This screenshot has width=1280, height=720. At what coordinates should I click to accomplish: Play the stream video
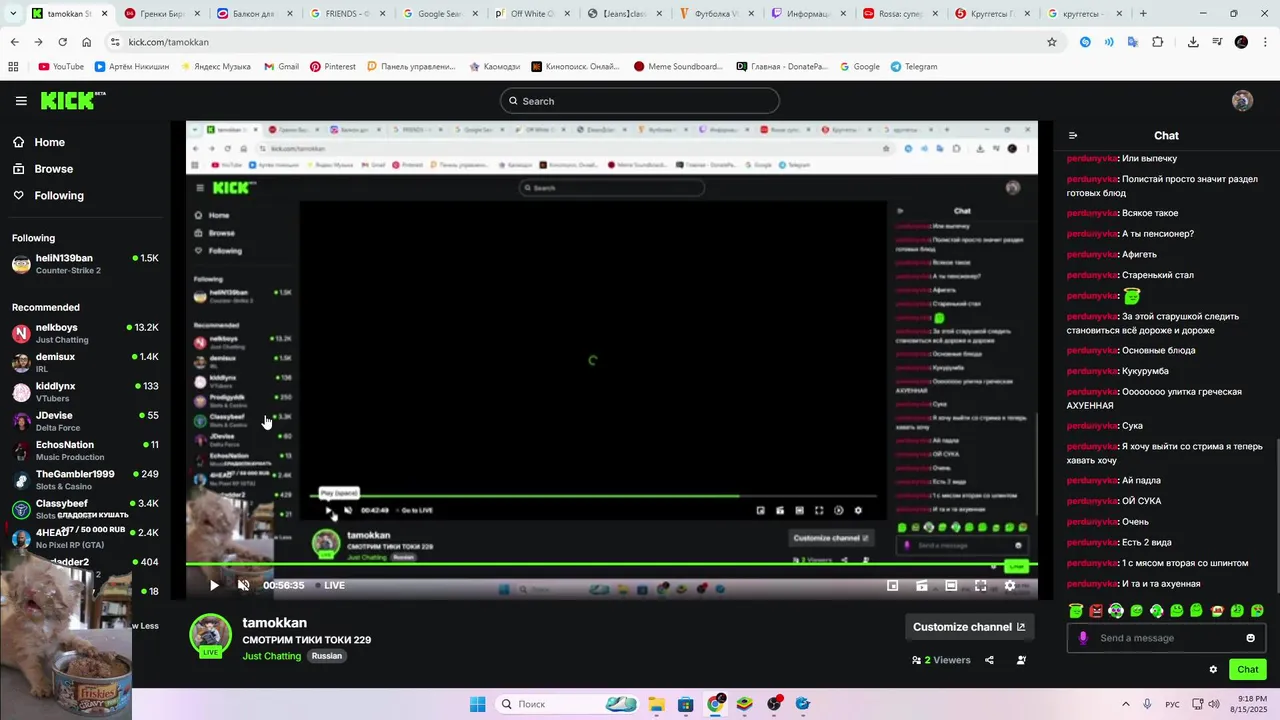coord(214,585)
